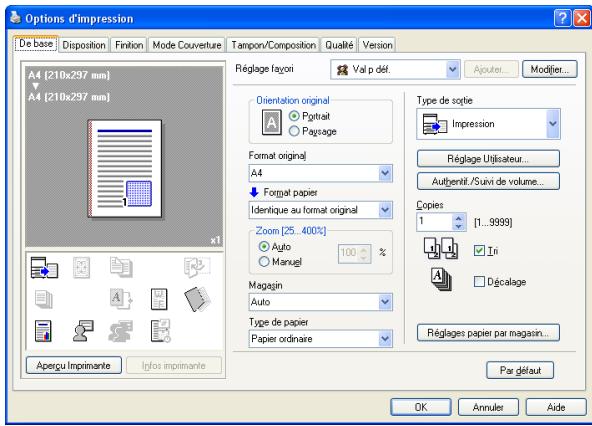Uncheck the Tri checkbox

coord(479,250)
